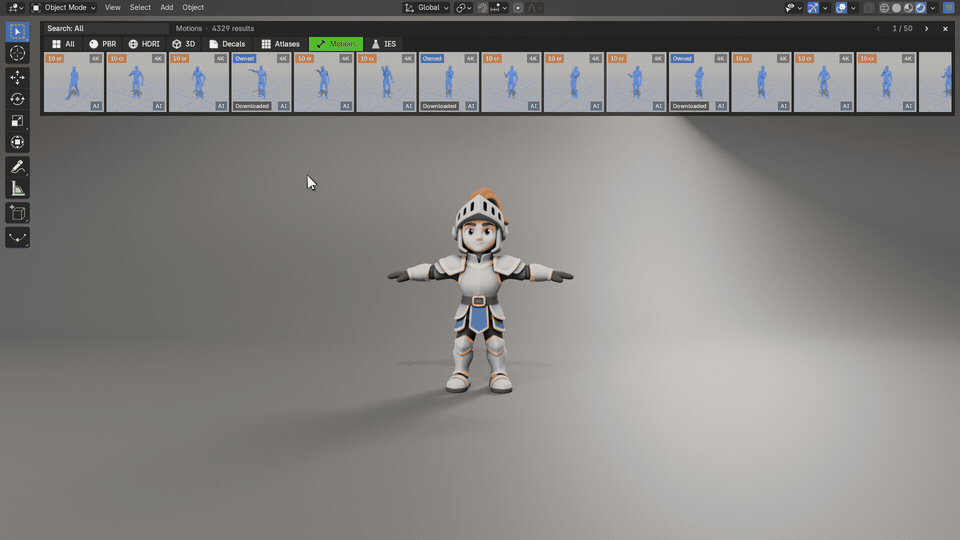Select the first Owned Downloaded motion thumbnail
This screenshot has width=960, height=540.
[x=261, y=82]
